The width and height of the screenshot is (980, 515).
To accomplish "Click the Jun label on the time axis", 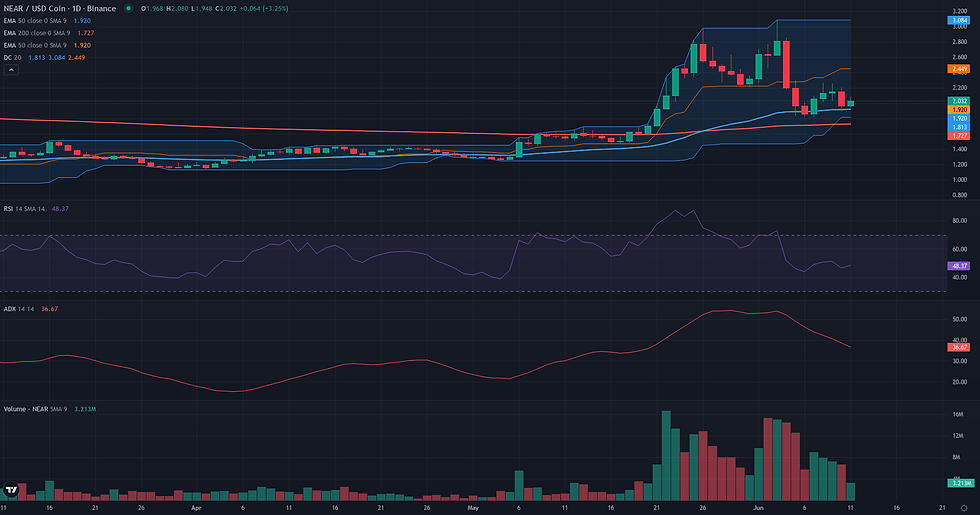I will click(x=758, y=508).
